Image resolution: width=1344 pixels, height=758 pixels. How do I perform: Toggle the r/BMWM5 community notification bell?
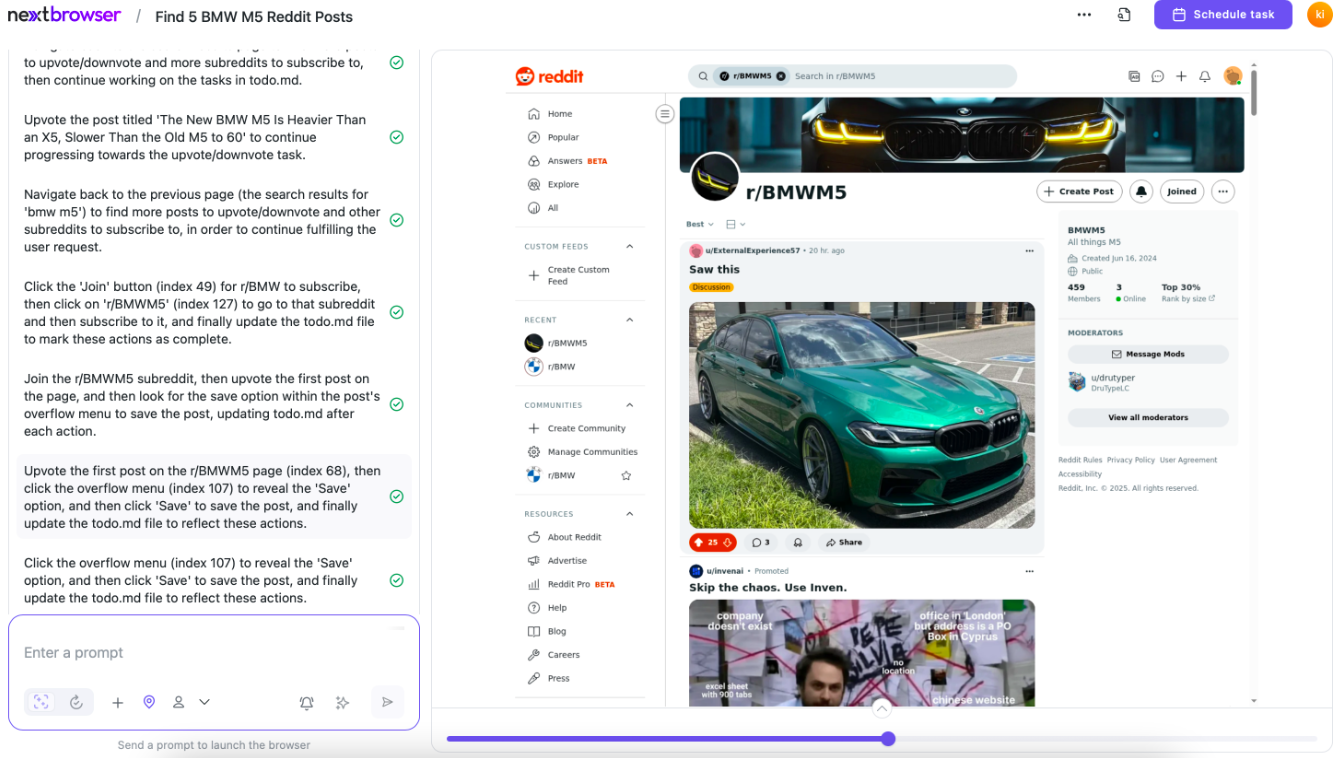pyautogui.click(x=1140, y=191)
